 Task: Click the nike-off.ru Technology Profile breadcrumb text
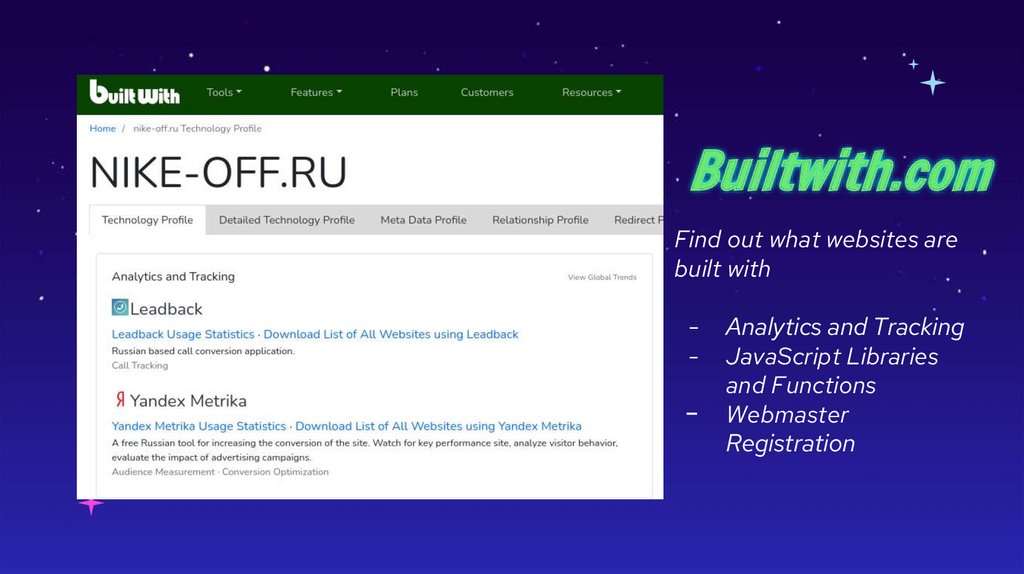tap(197, 129)
